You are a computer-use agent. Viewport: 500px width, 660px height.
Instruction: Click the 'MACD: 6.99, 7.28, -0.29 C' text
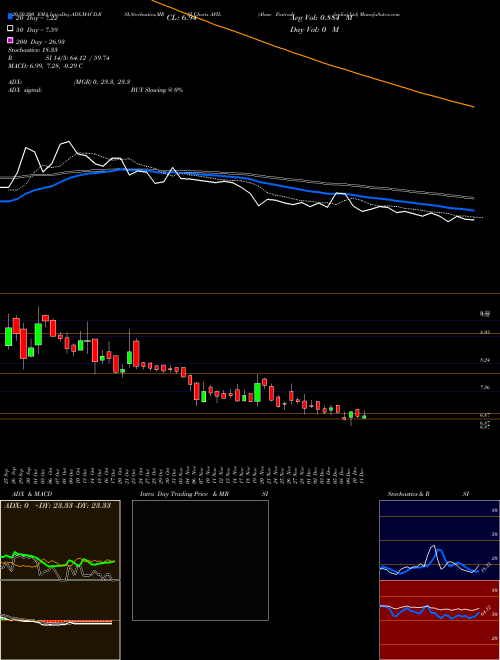(x=45, y=67)
